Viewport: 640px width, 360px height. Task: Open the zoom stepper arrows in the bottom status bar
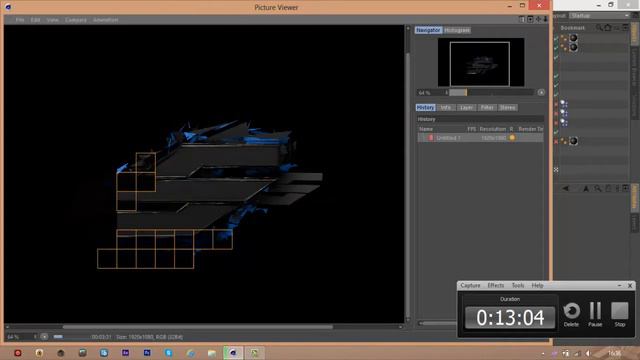[x=35, y=337]
